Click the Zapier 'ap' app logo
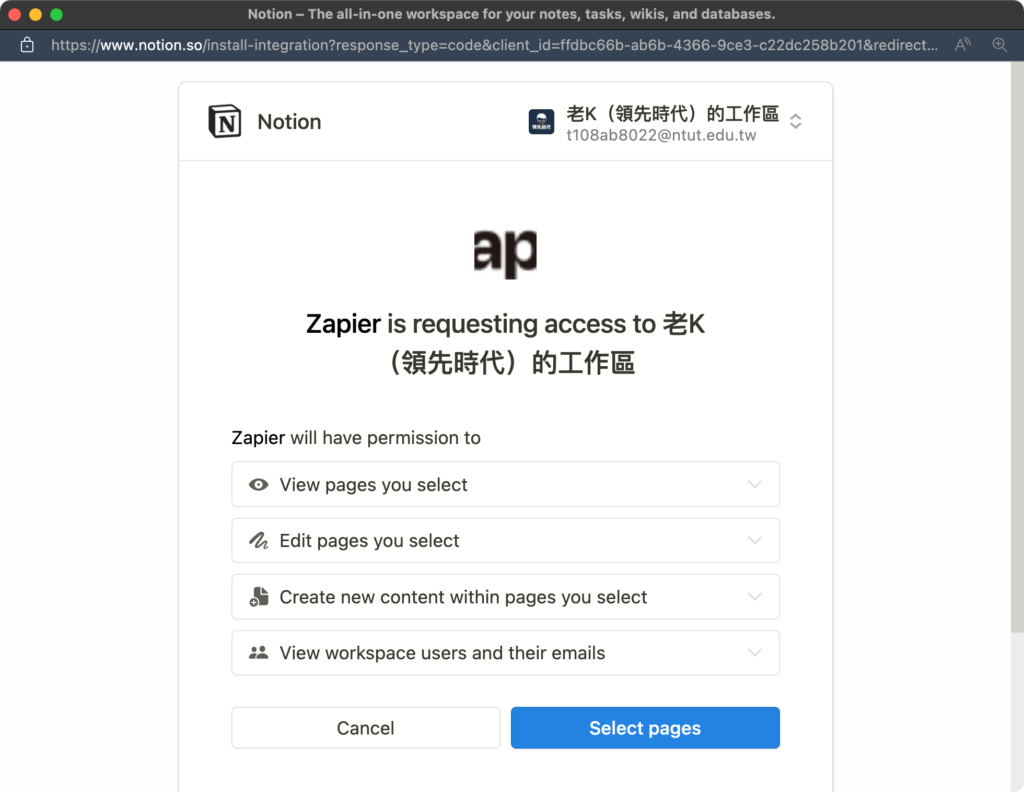The width and height of the screenshot is (1024, 792). point(505,253)
